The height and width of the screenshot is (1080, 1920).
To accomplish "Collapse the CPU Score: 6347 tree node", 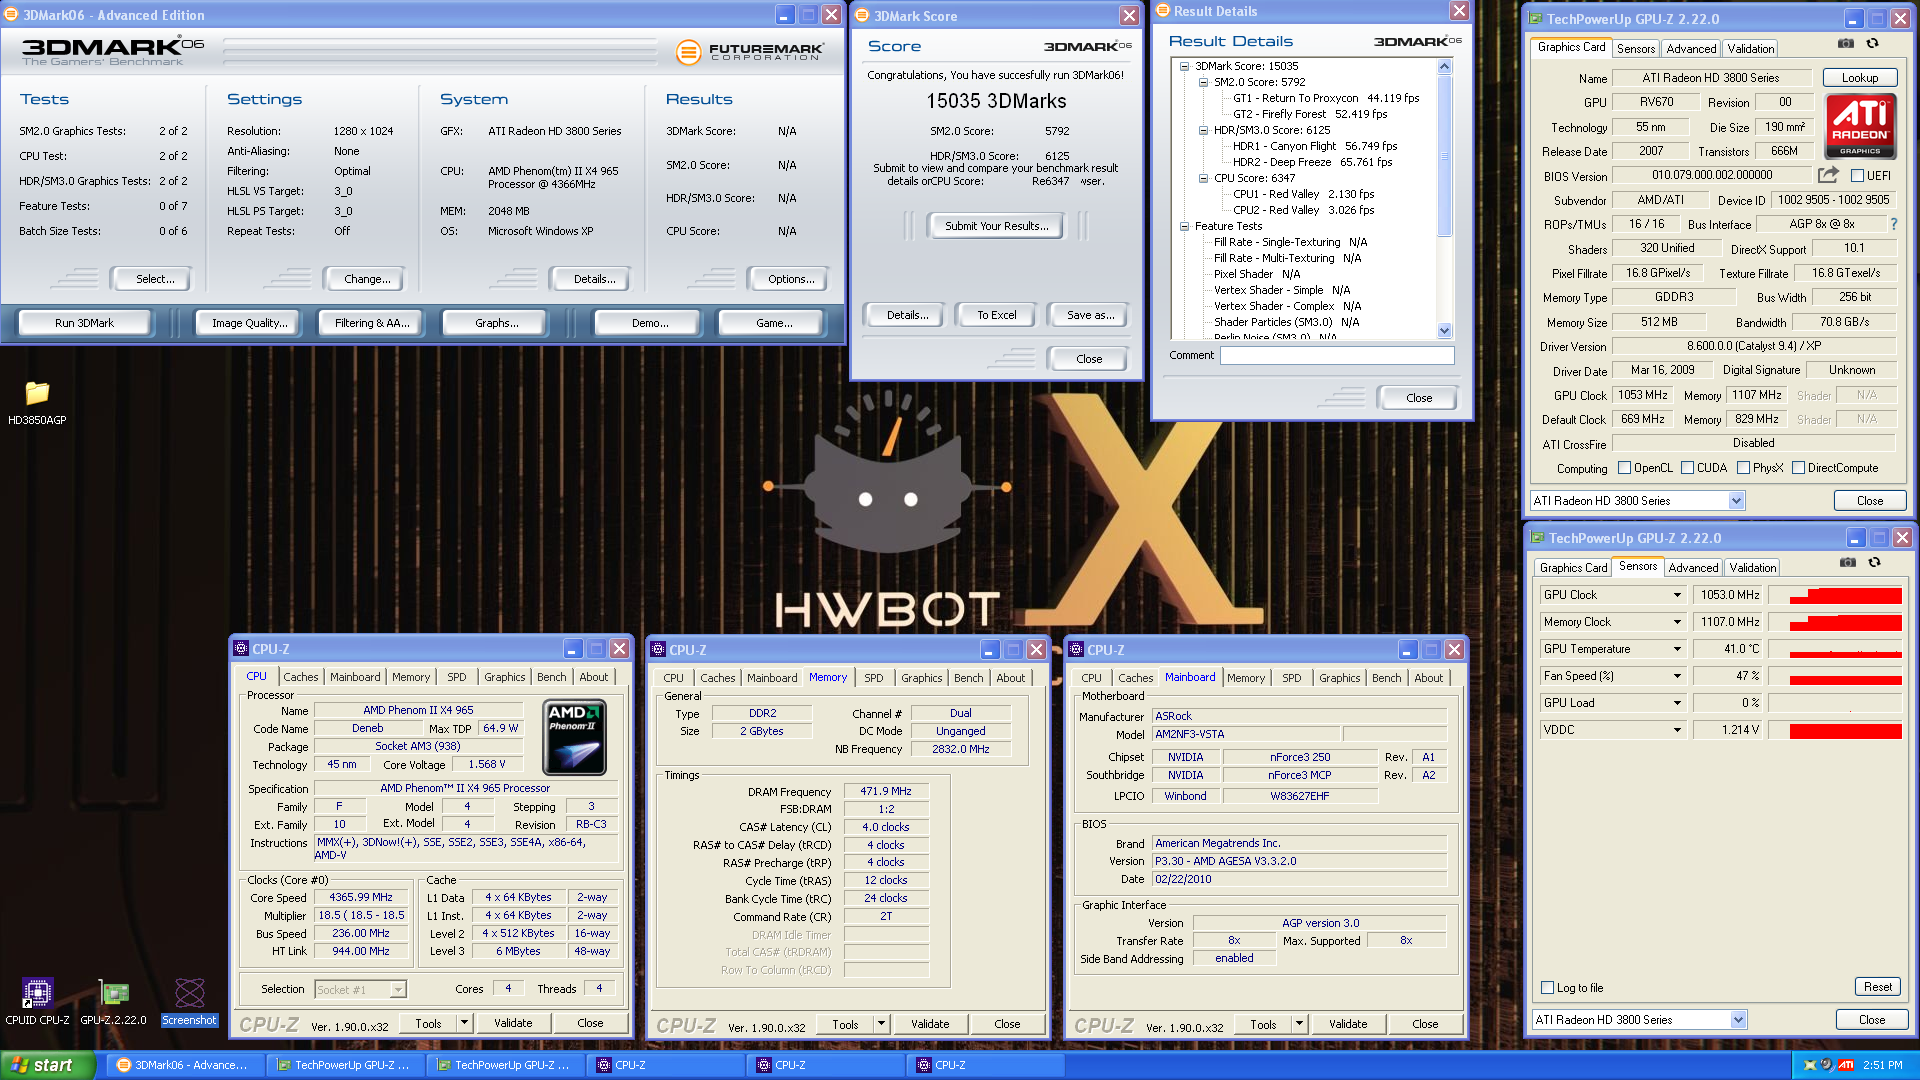I will coord(1203,178).
